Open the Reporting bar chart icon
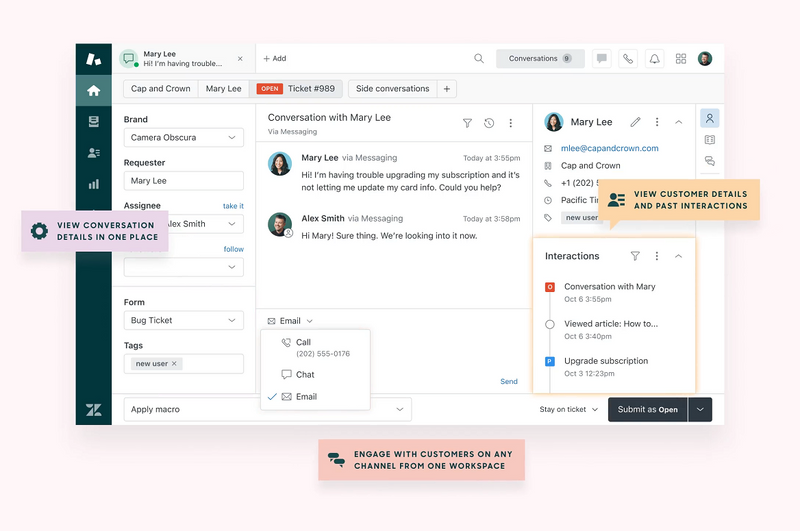800x531 pixels. [x=93, y=184]
